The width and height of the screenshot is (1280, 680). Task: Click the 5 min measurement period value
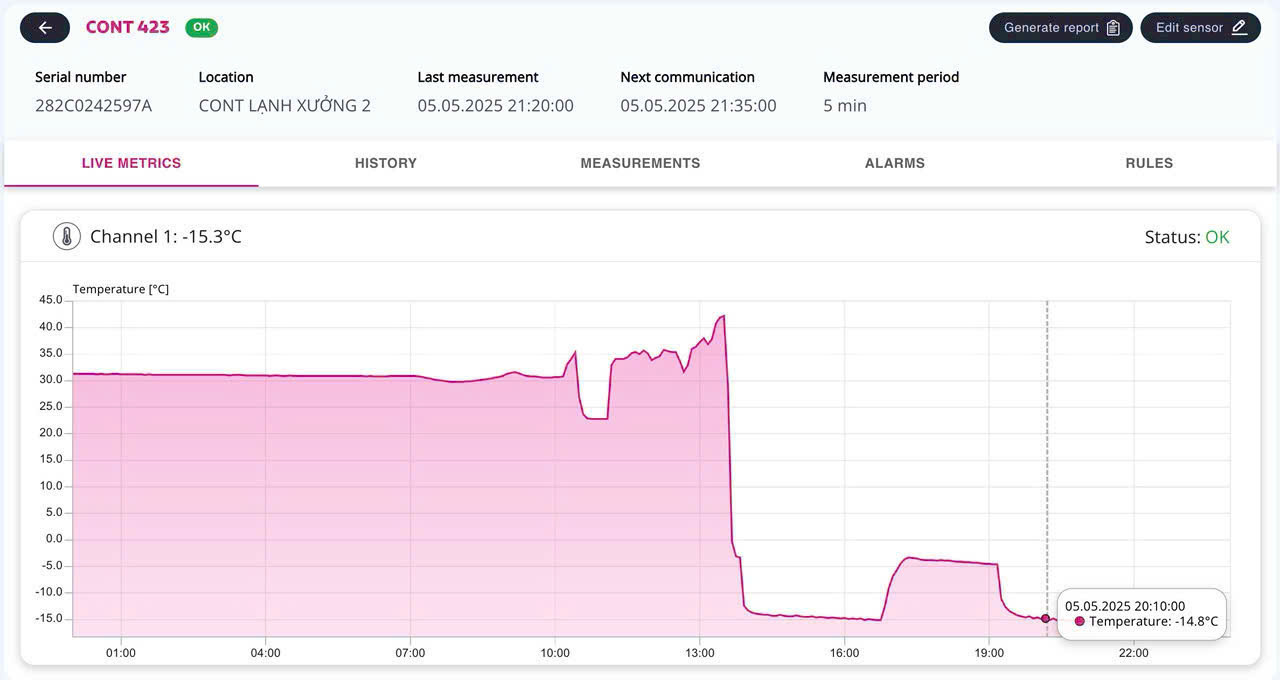tap(845, 106)
